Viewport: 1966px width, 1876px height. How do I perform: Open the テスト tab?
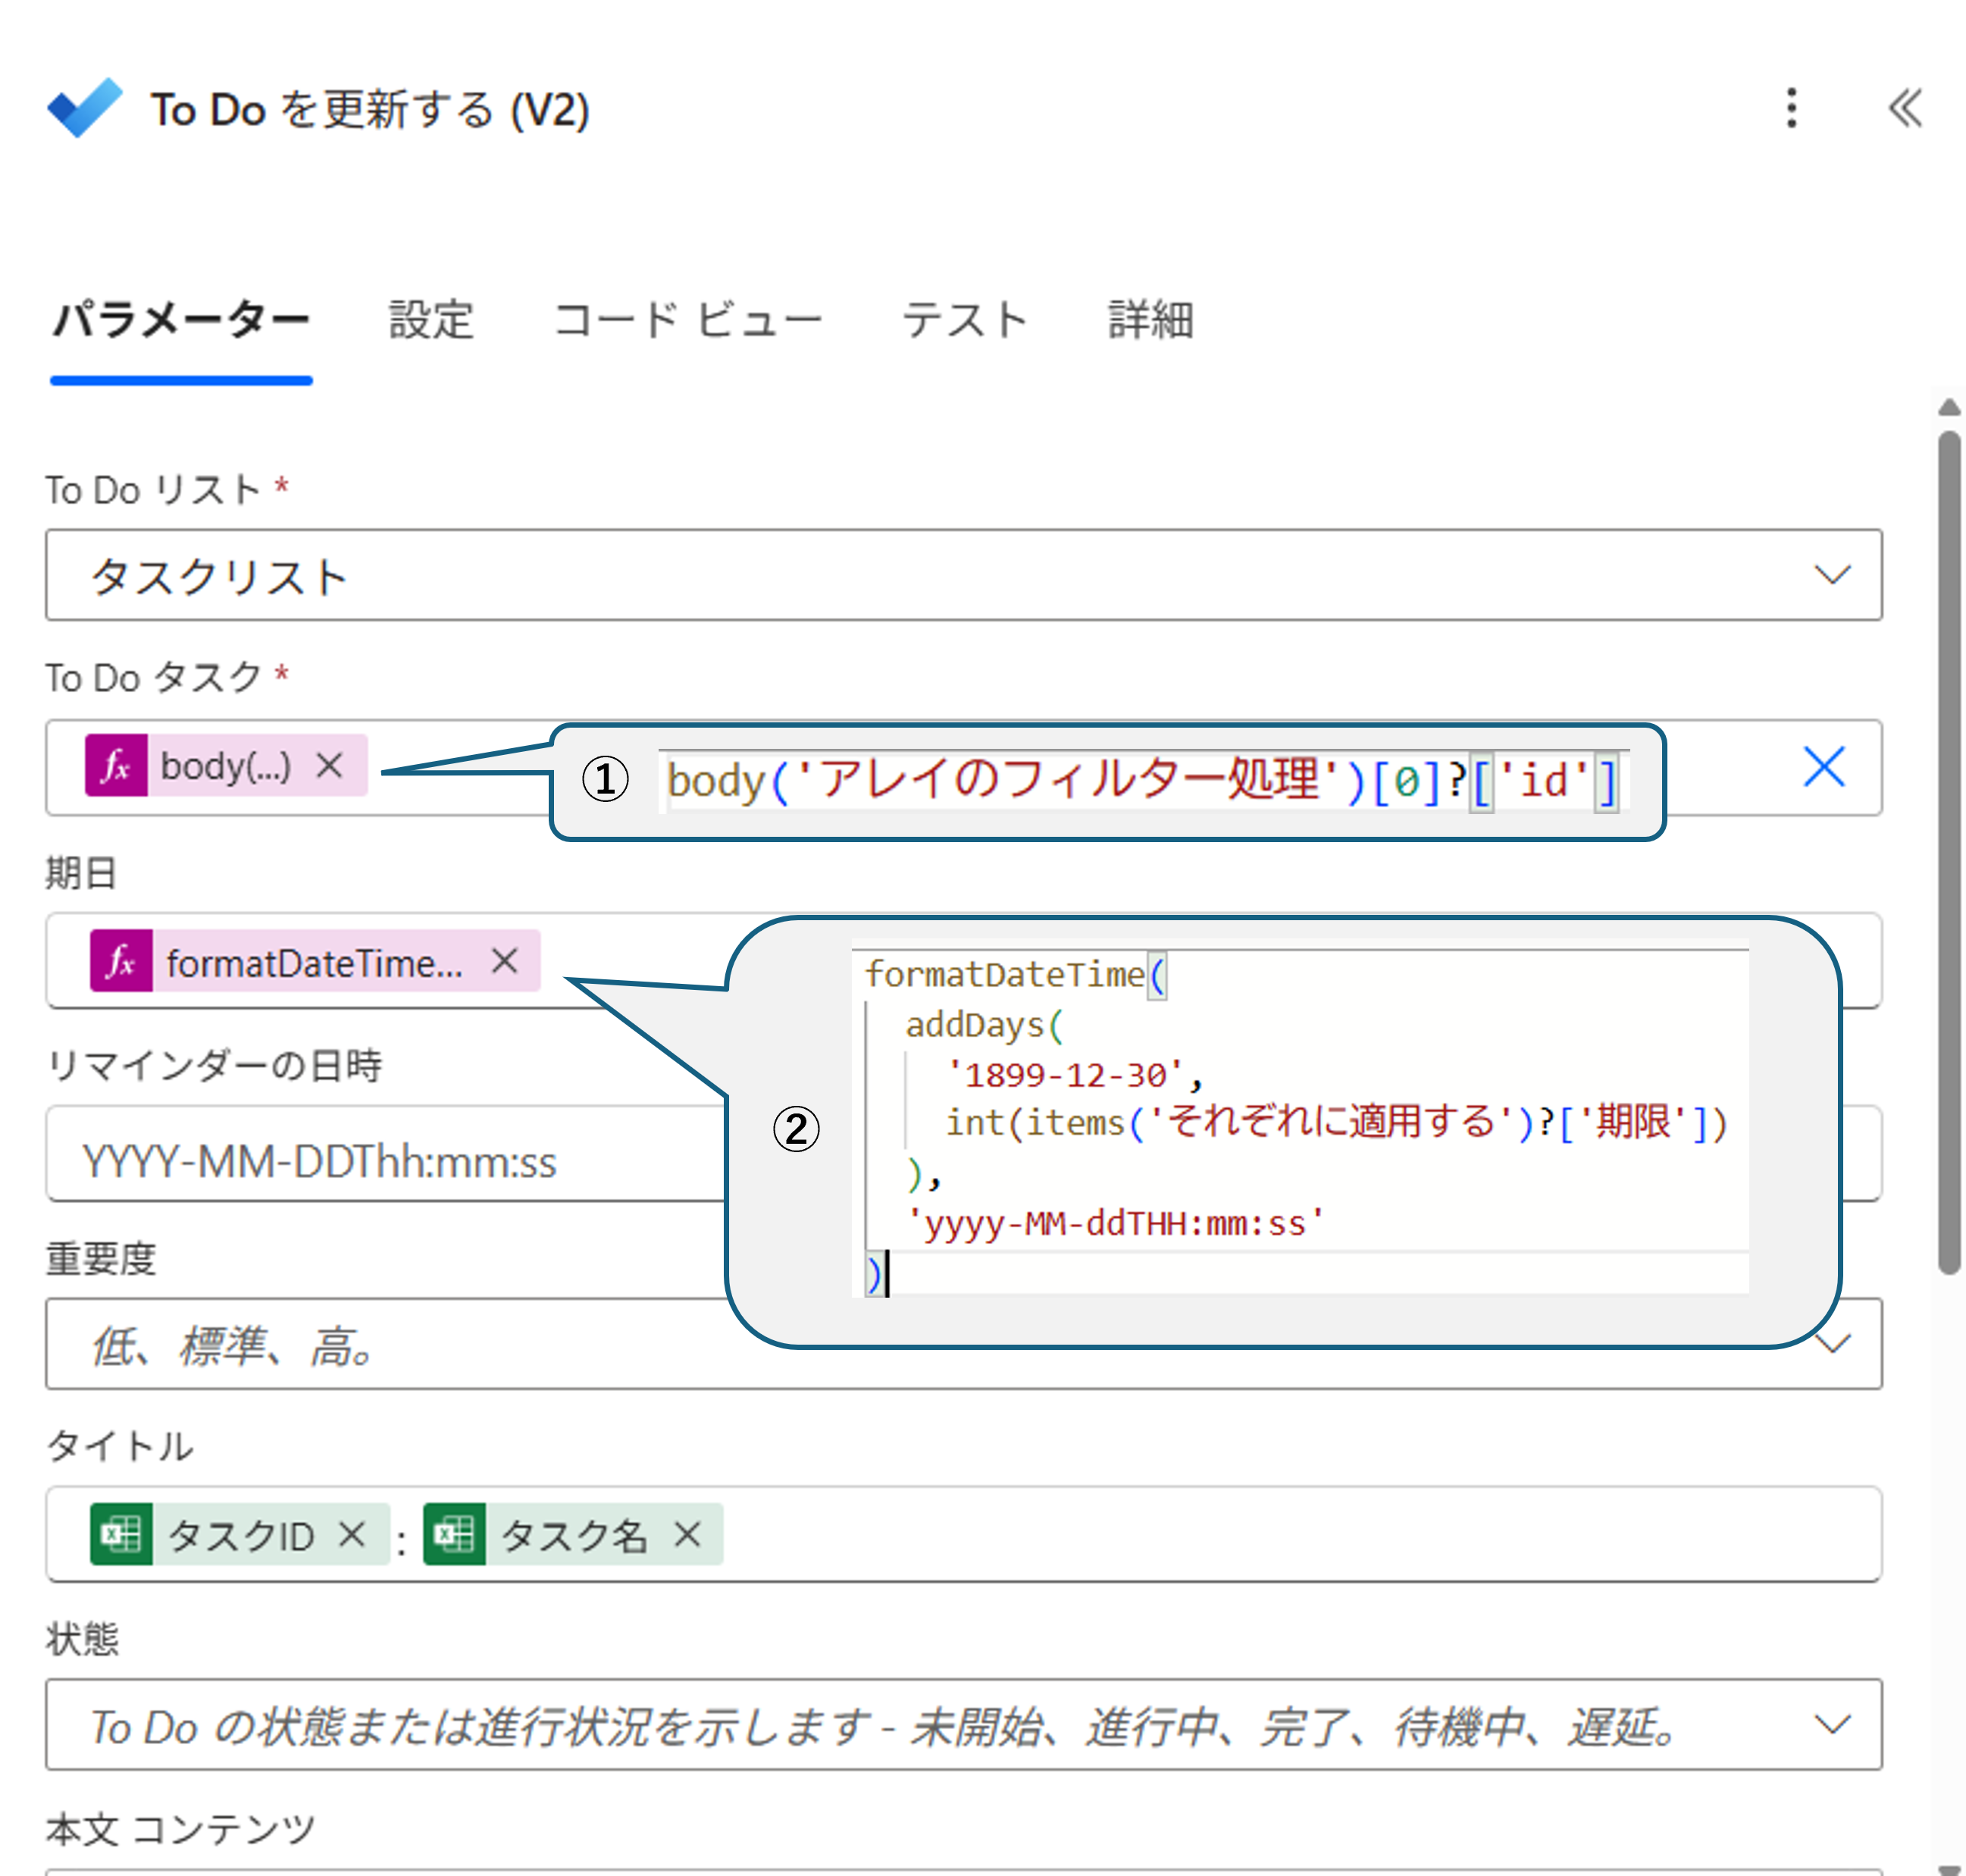(966, 321)
